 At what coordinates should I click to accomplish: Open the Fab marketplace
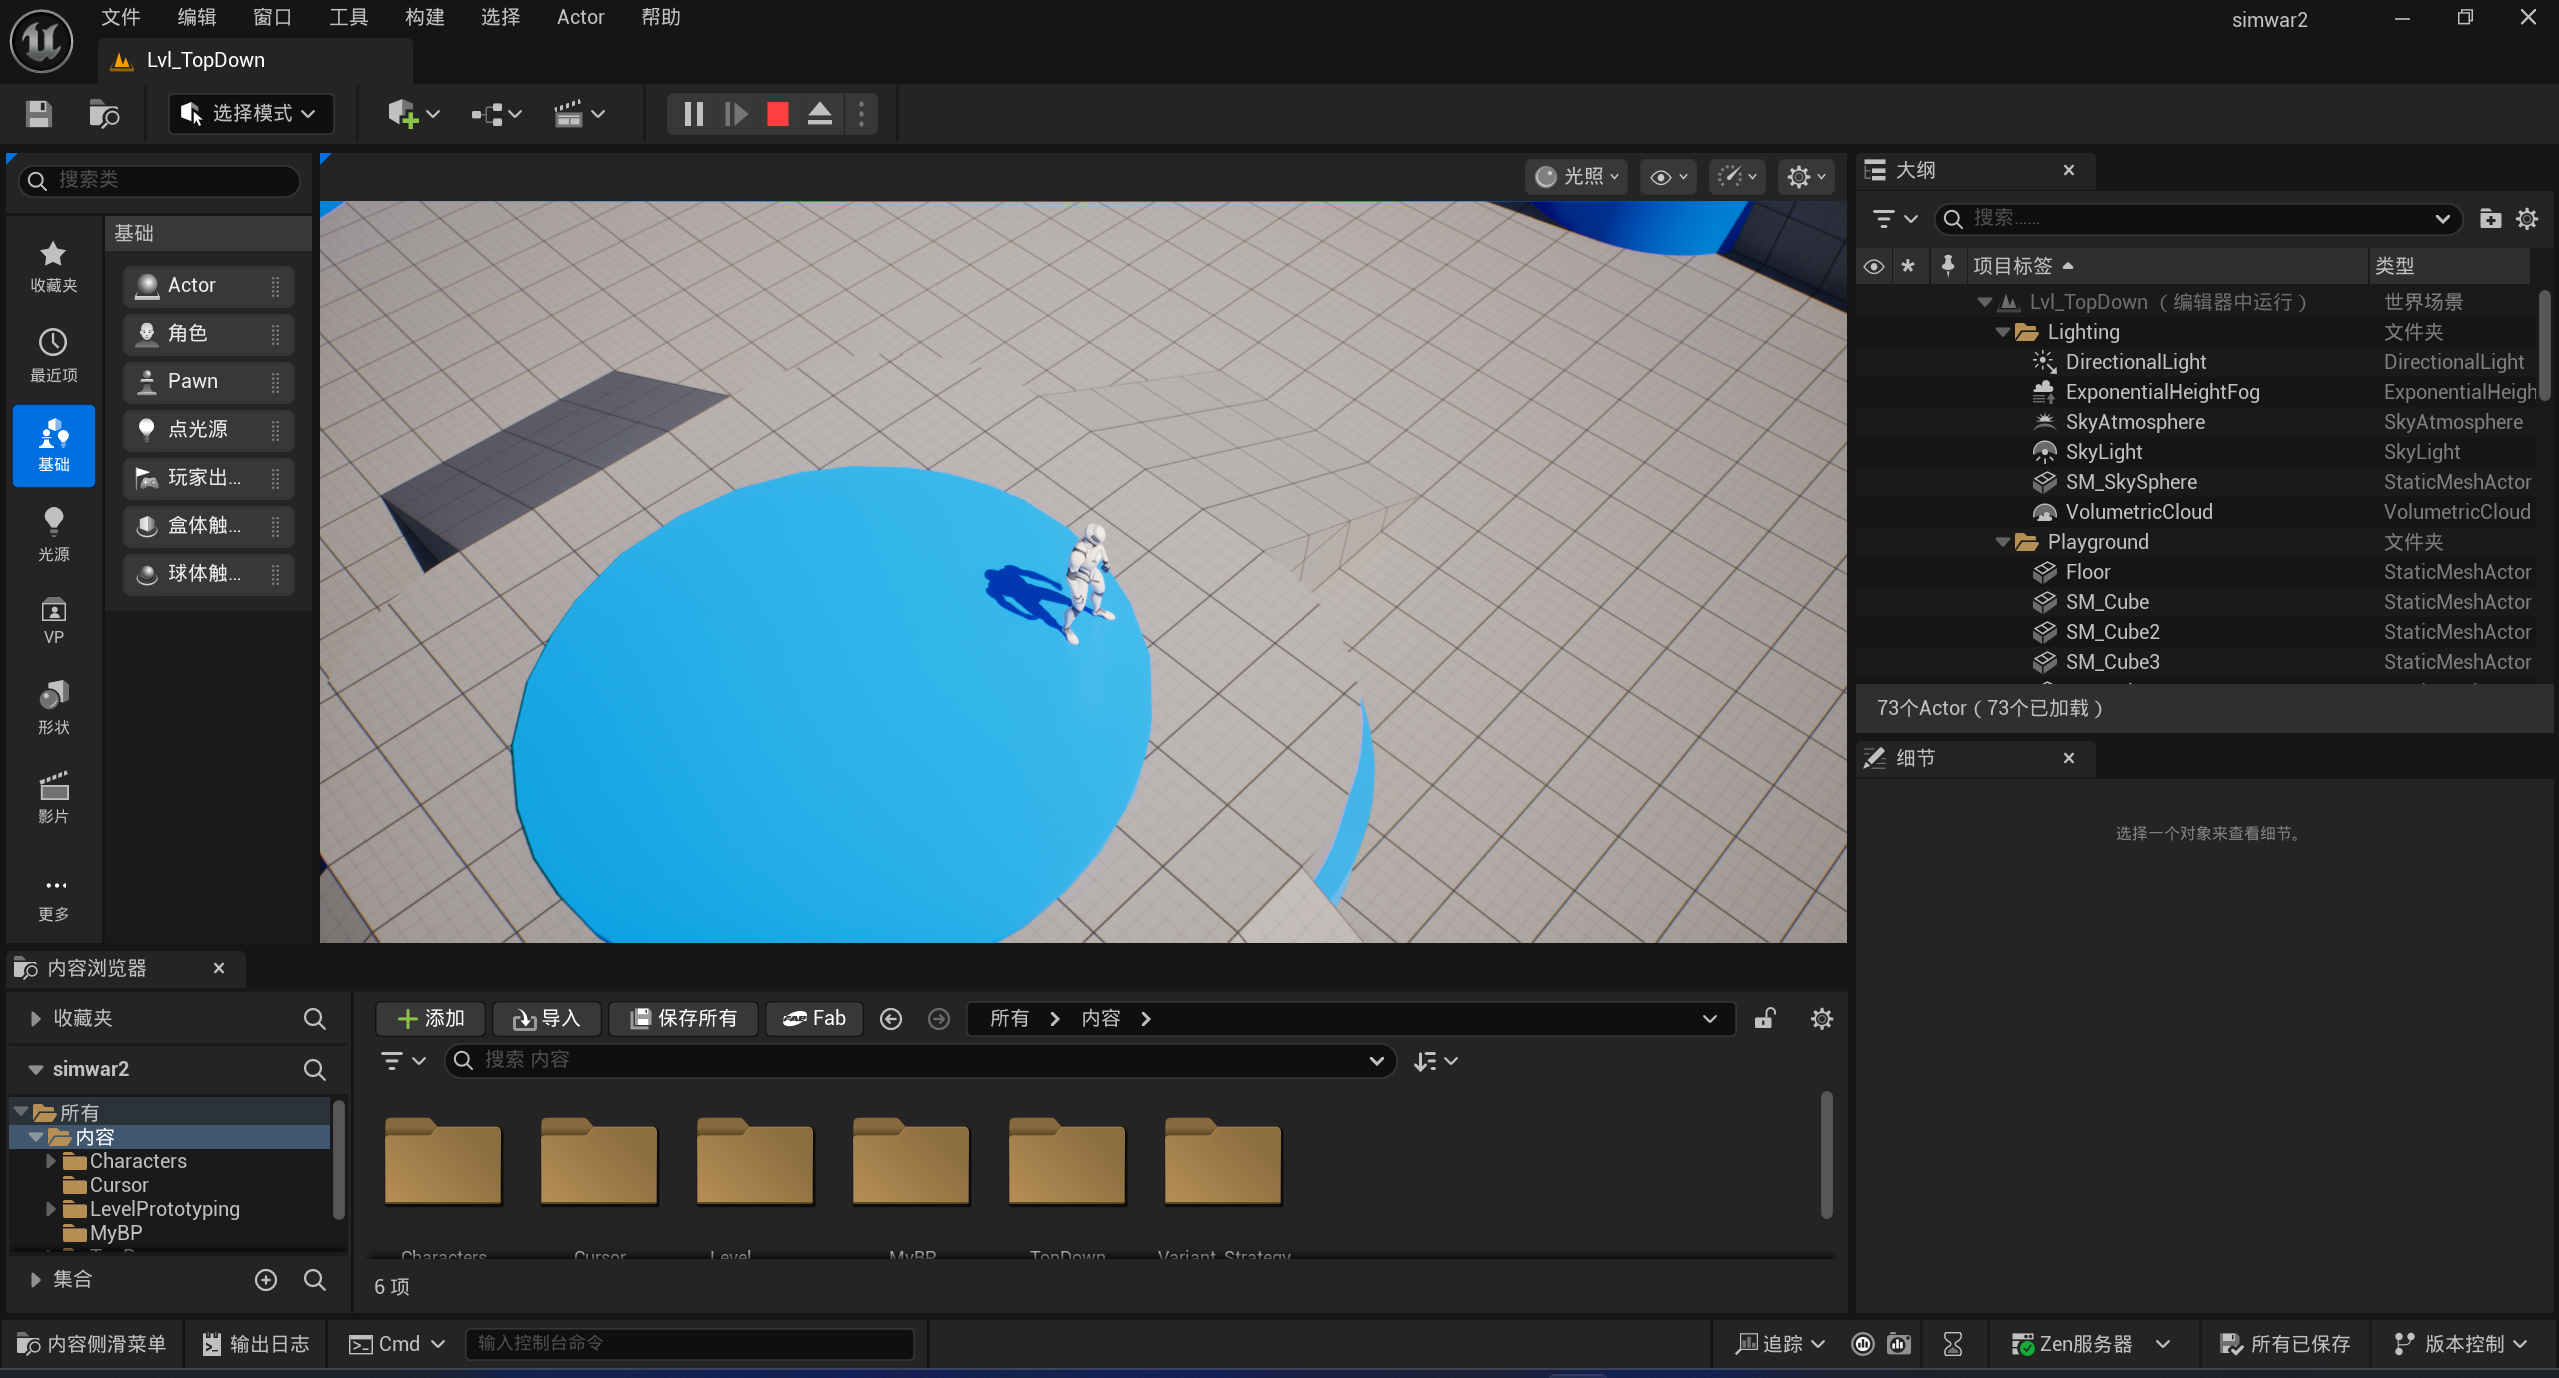tap(812, 1018)
